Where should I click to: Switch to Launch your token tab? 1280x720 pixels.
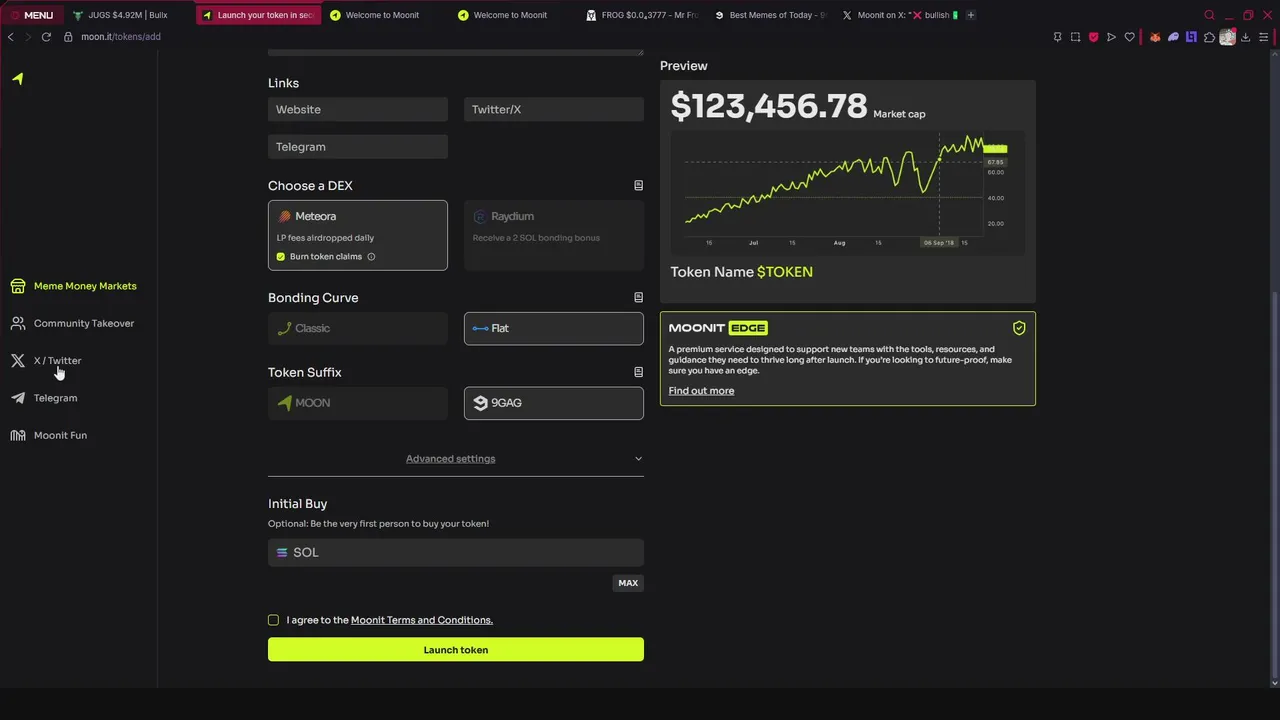pos(258,15)
